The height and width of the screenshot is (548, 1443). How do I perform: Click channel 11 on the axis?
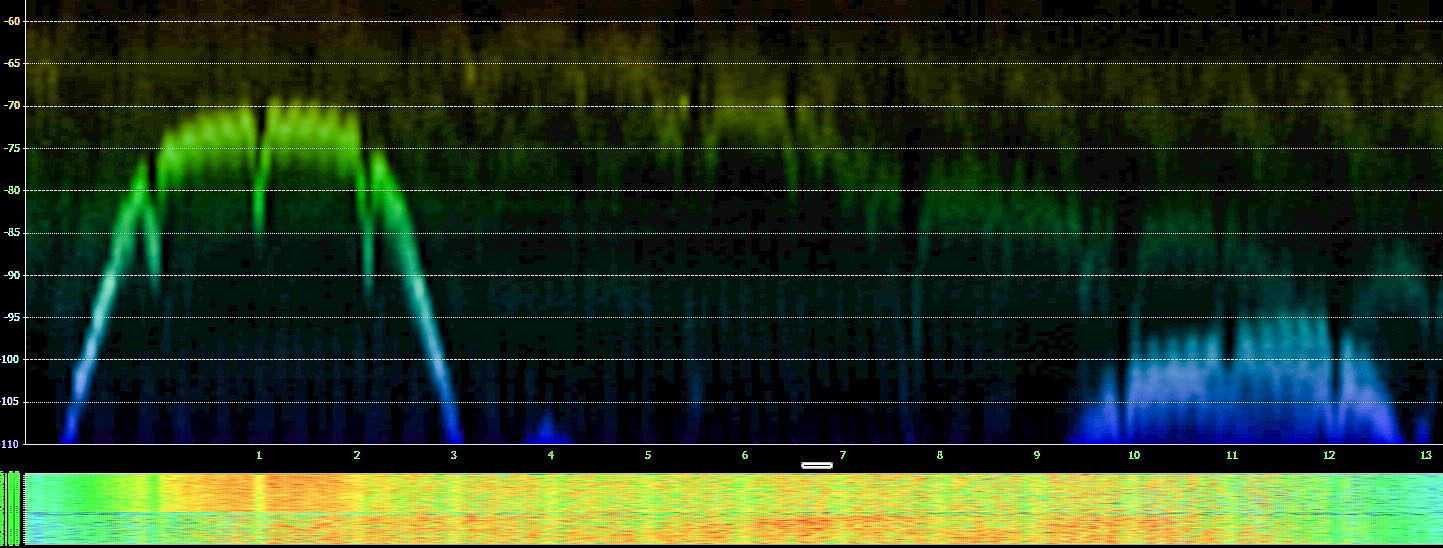(x=1231, y=455)
